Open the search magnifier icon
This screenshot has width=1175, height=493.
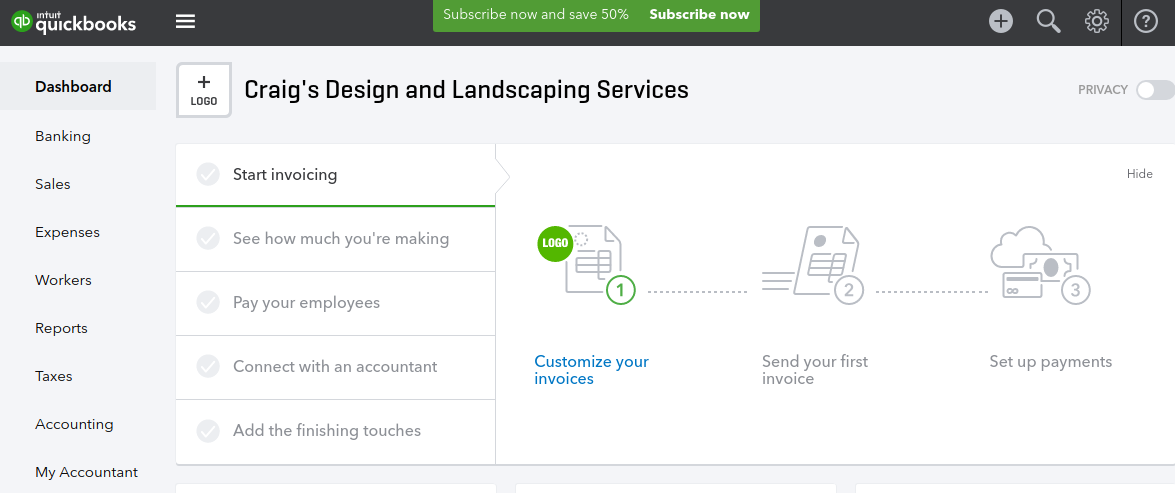(x=1048, y=22)
